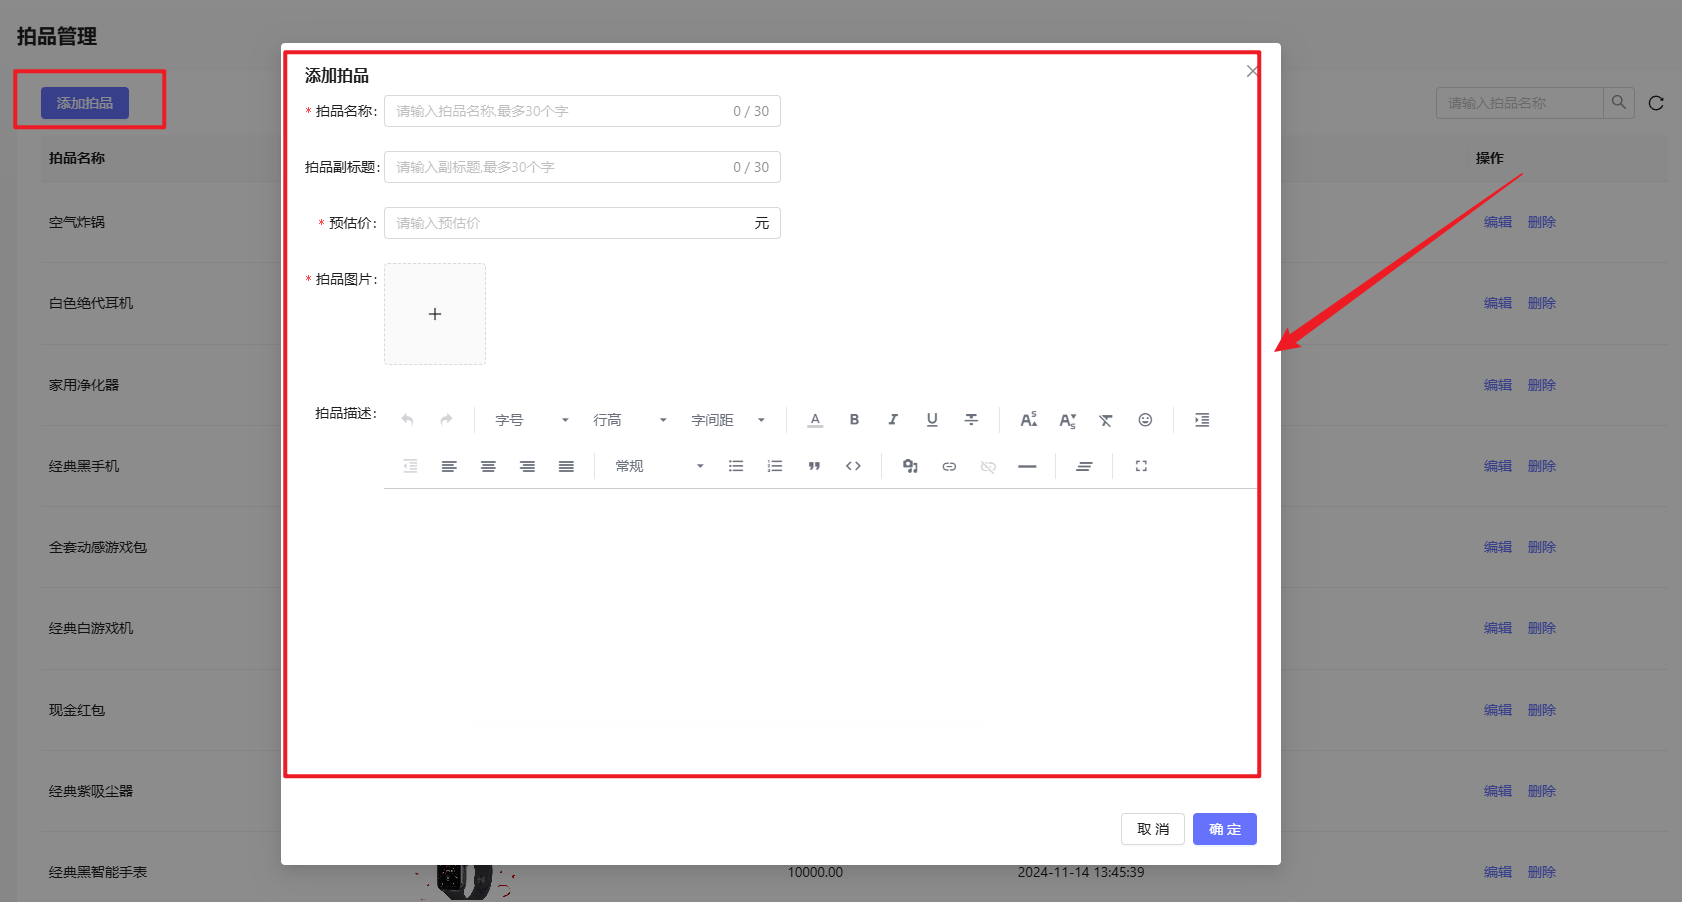Click the plus box to upload 拍品图片
The image size is (1682, 902).
click(435, 314)
